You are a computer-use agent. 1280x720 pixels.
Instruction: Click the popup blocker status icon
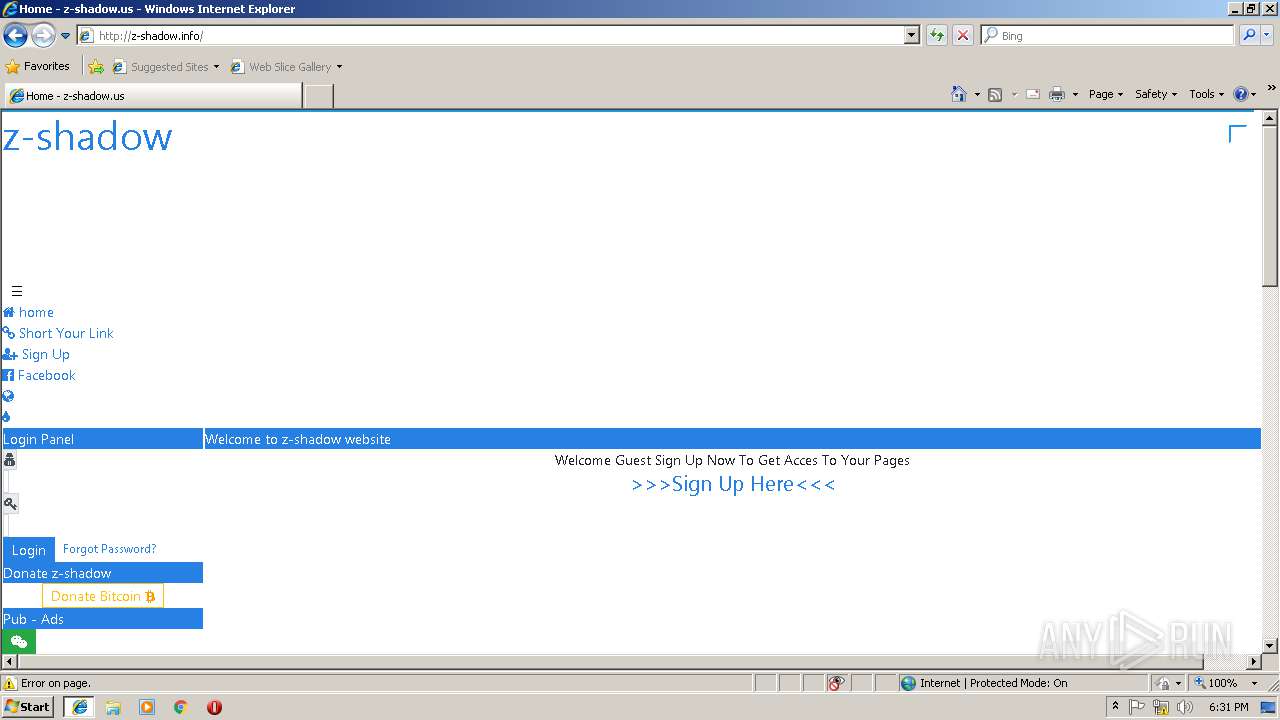pyautogui.click(x=836, y=683)
